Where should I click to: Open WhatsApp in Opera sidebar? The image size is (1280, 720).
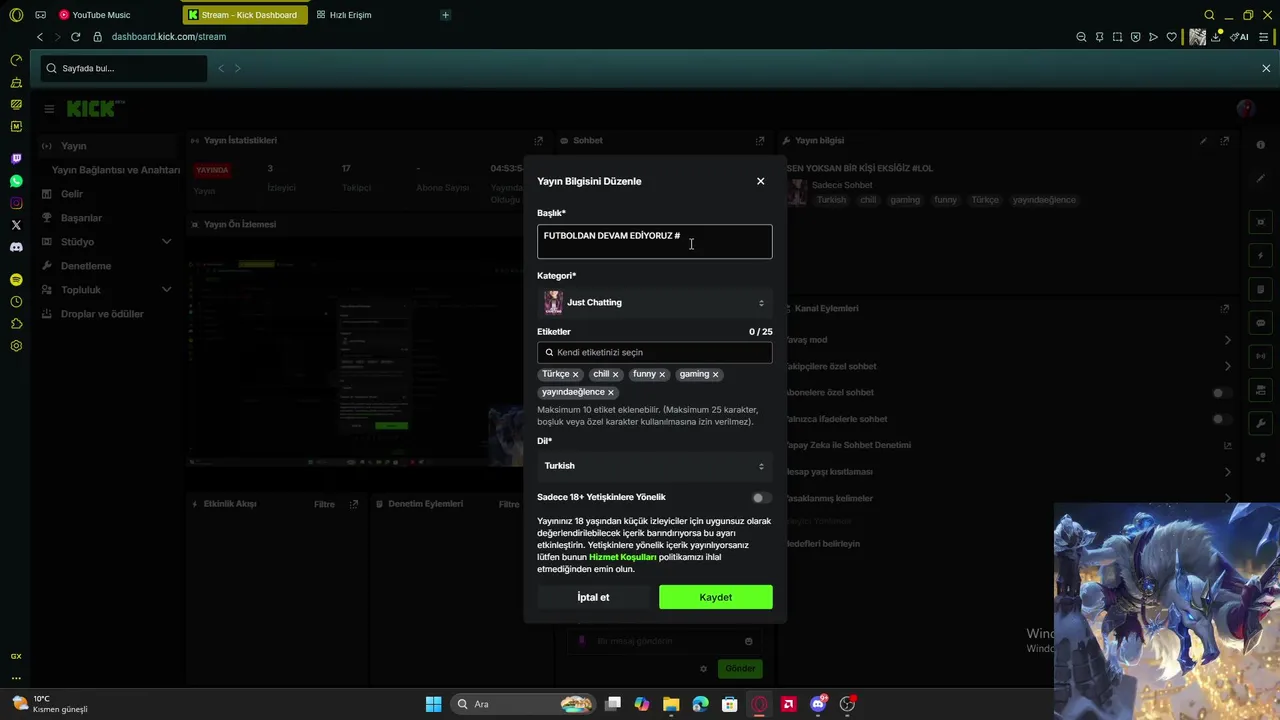16,181
